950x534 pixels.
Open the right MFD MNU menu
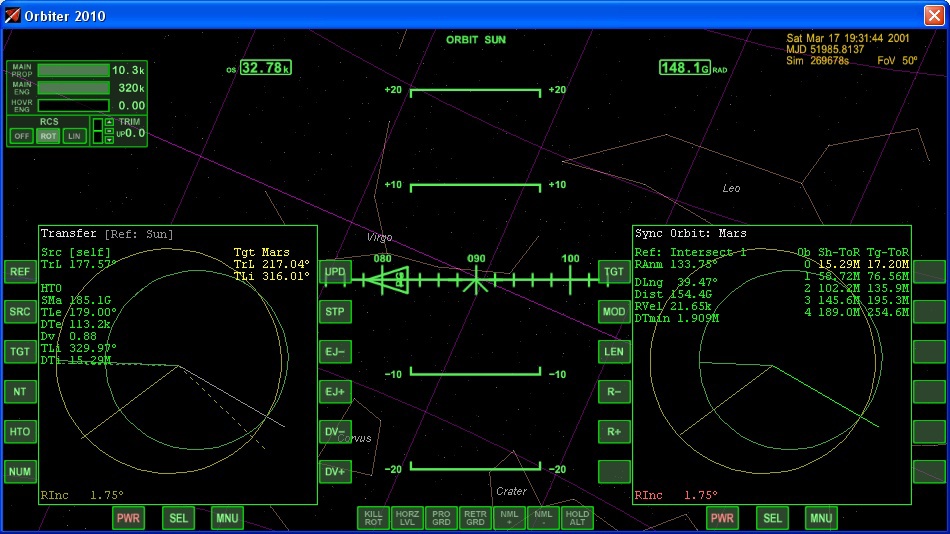pos(821,518)
